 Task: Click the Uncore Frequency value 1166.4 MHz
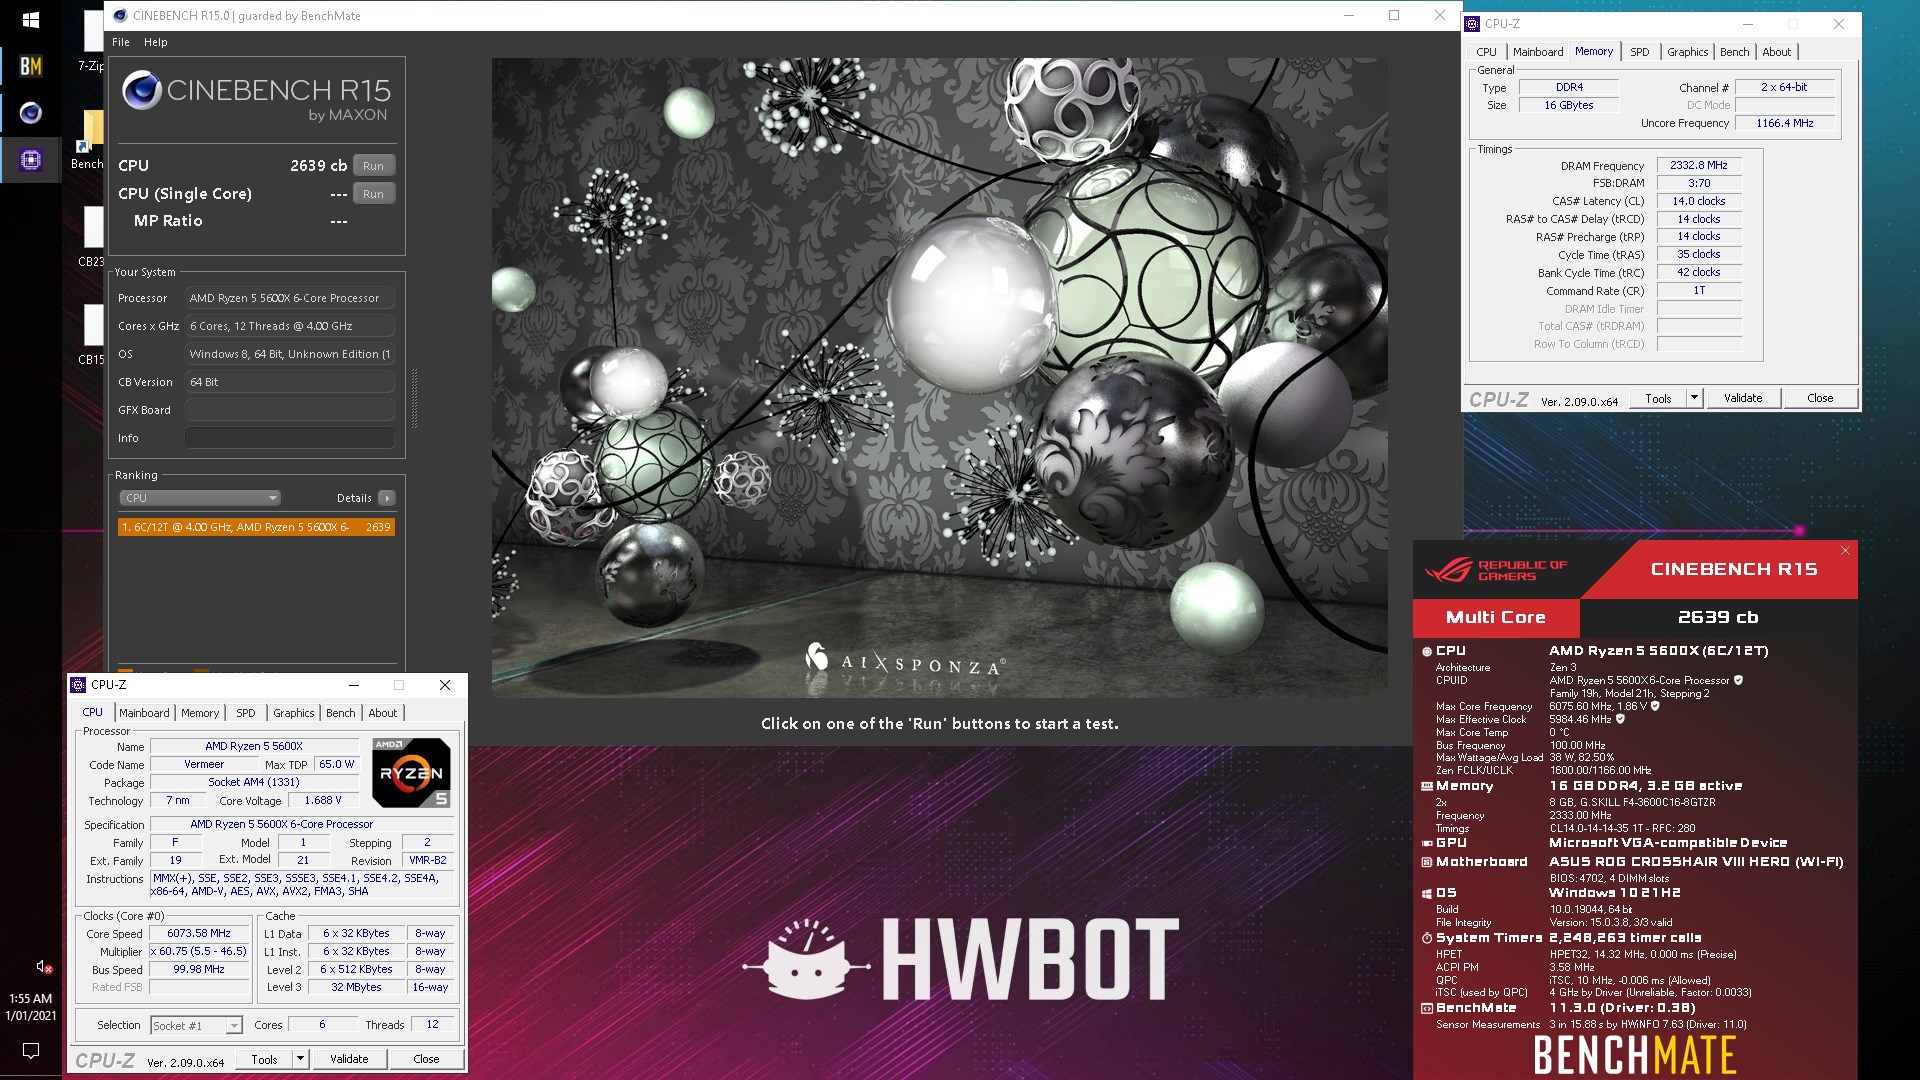point(1785,123)
